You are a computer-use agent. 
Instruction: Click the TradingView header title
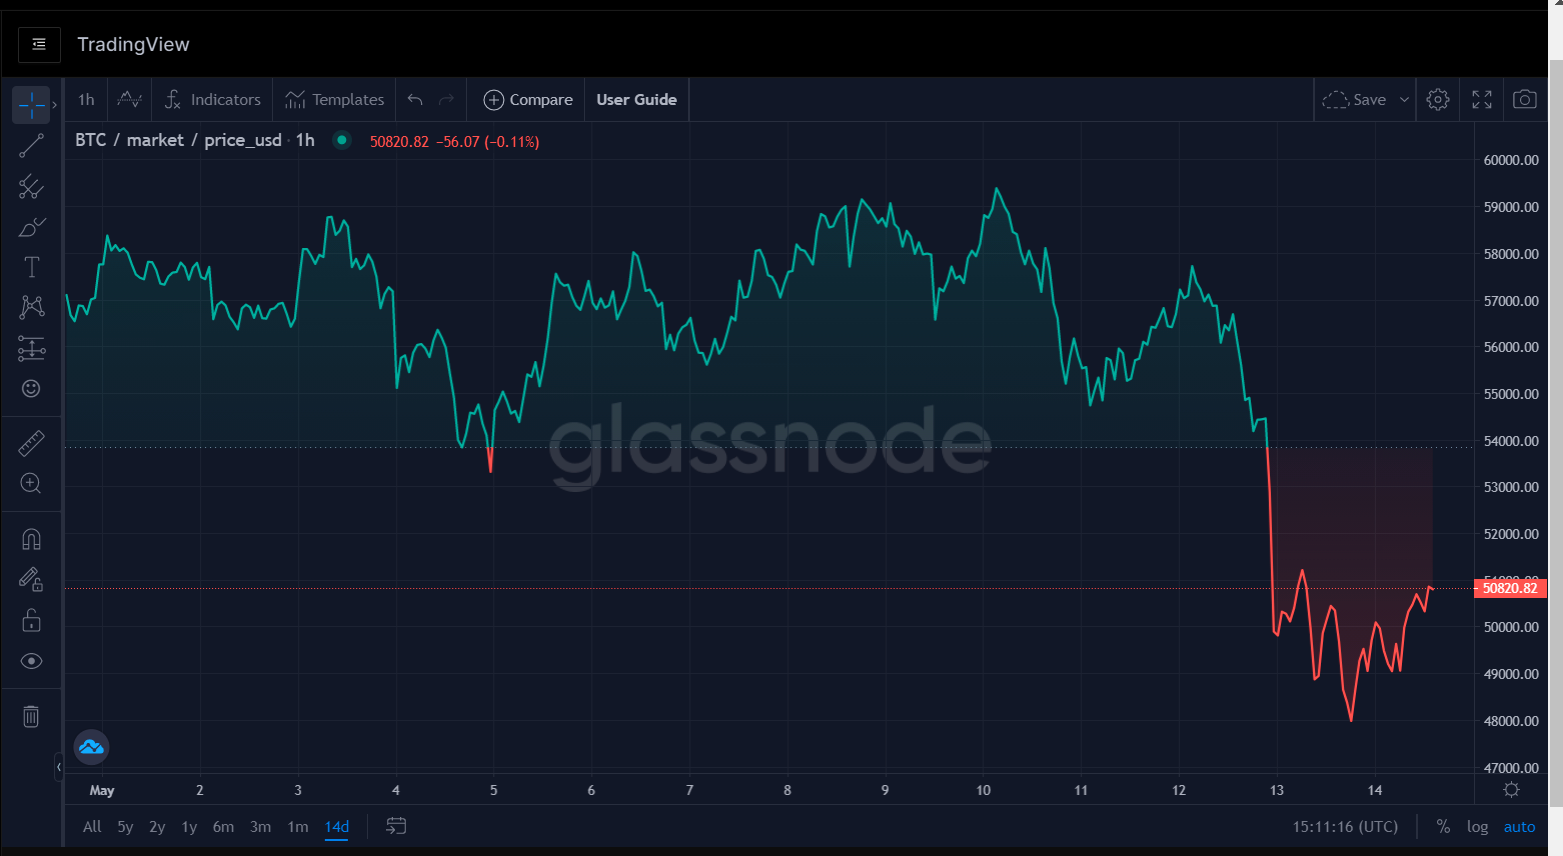click(133, 44)
